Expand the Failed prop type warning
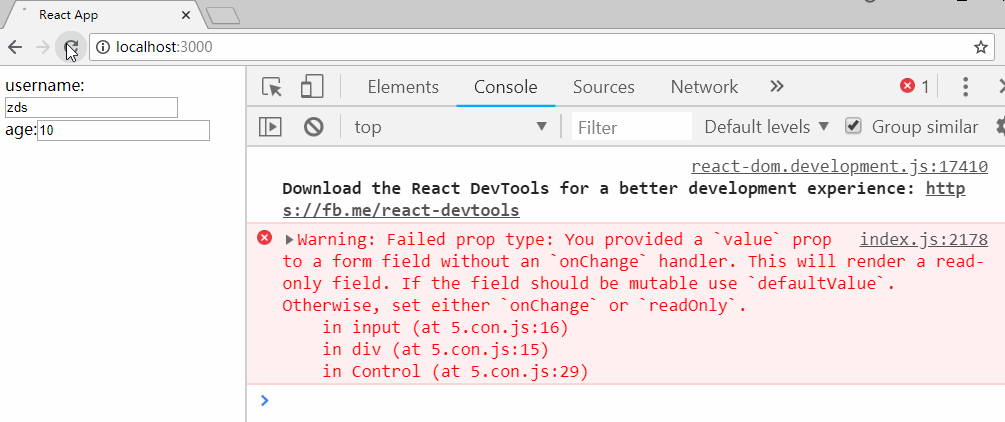Image resolution: width=1005 pixels, height=422 pixels. (289, 240)
